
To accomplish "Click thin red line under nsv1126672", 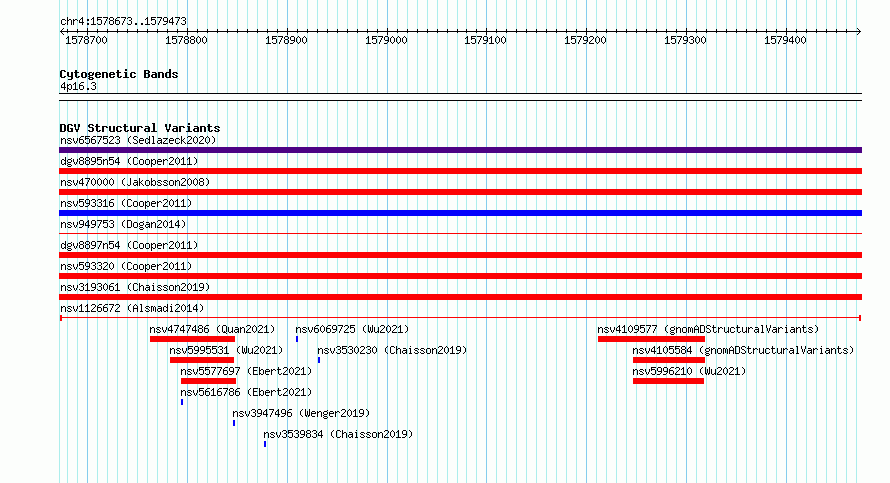I will (460, 318).
